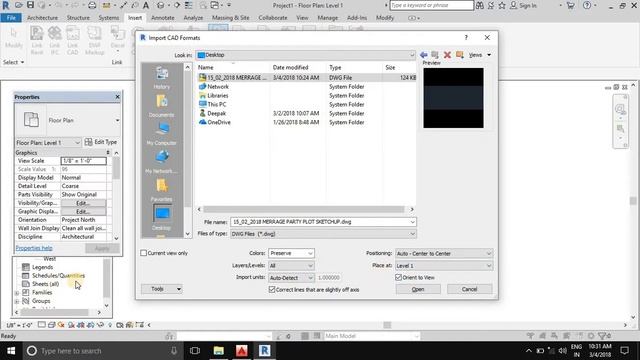Click horizontal scrollbar of file list
The width and height of the screenshot is (640, 360).
pyautogui.click(x=305, y=209)
